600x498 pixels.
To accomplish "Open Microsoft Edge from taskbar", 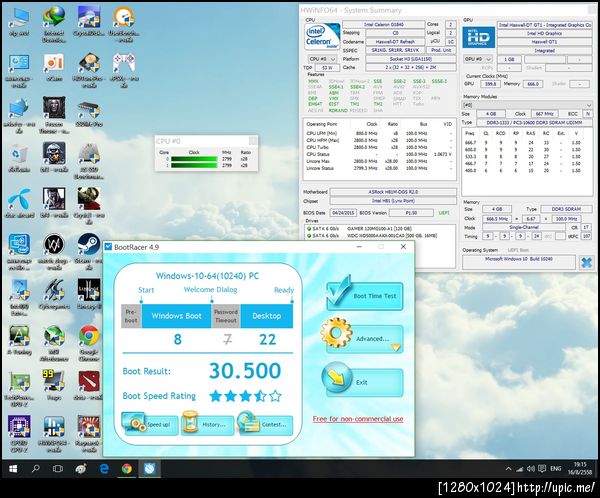I will pyautogui.click(x=104, y=469).
